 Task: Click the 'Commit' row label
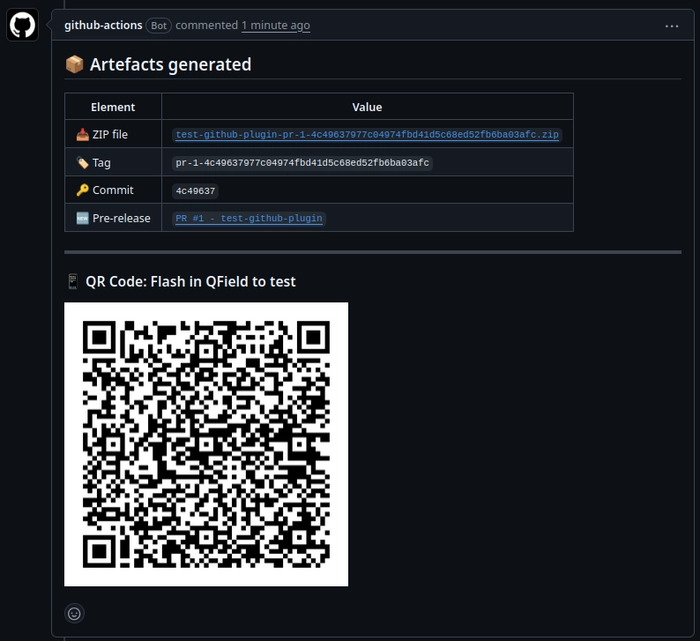click(113, 190)
